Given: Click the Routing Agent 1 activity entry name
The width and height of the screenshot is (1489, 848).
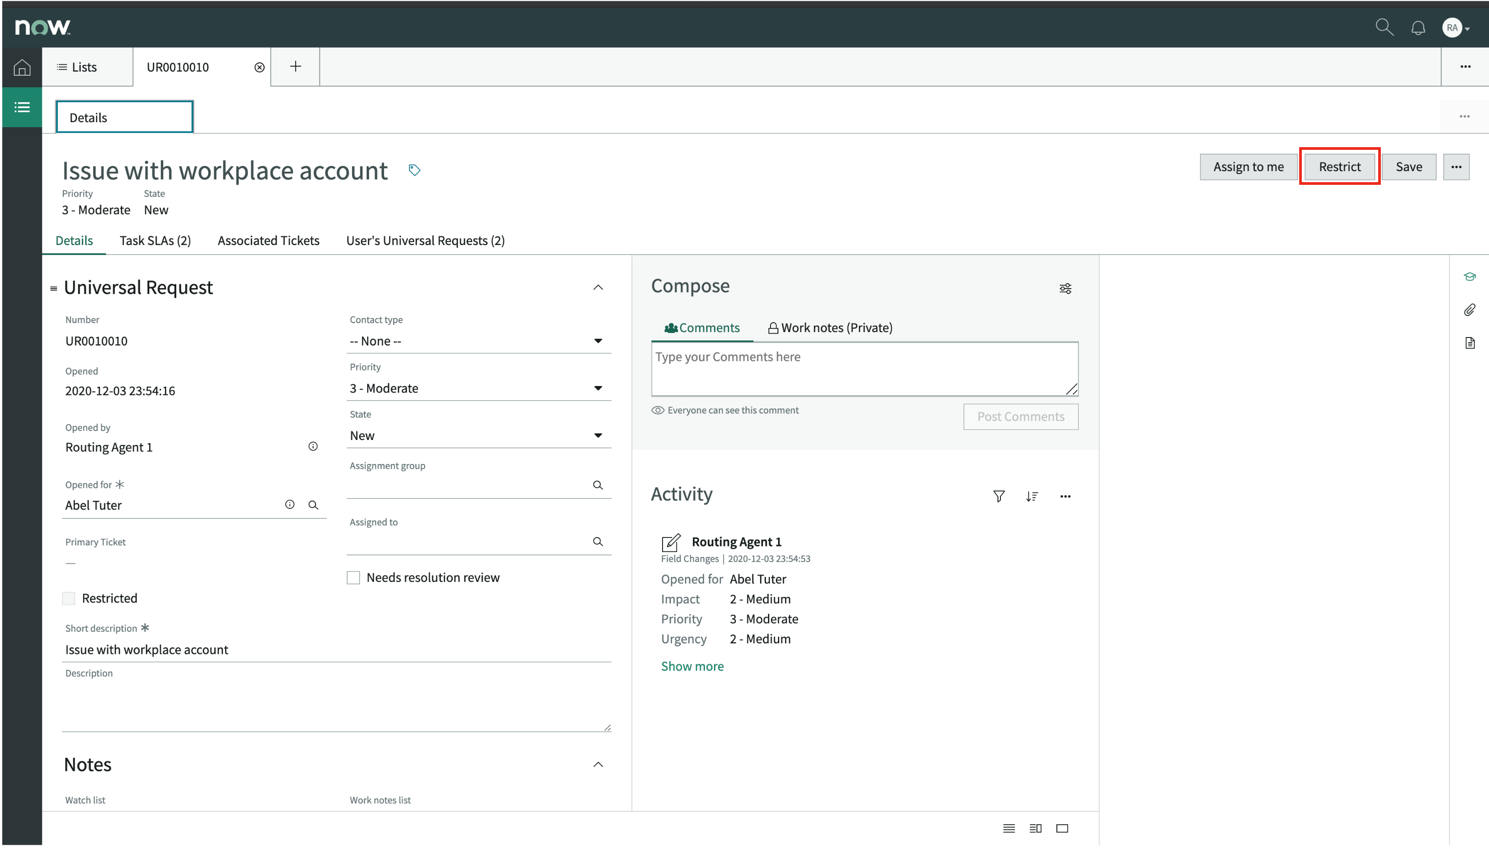Looking at the screenshot, I should tap(737, 542).
